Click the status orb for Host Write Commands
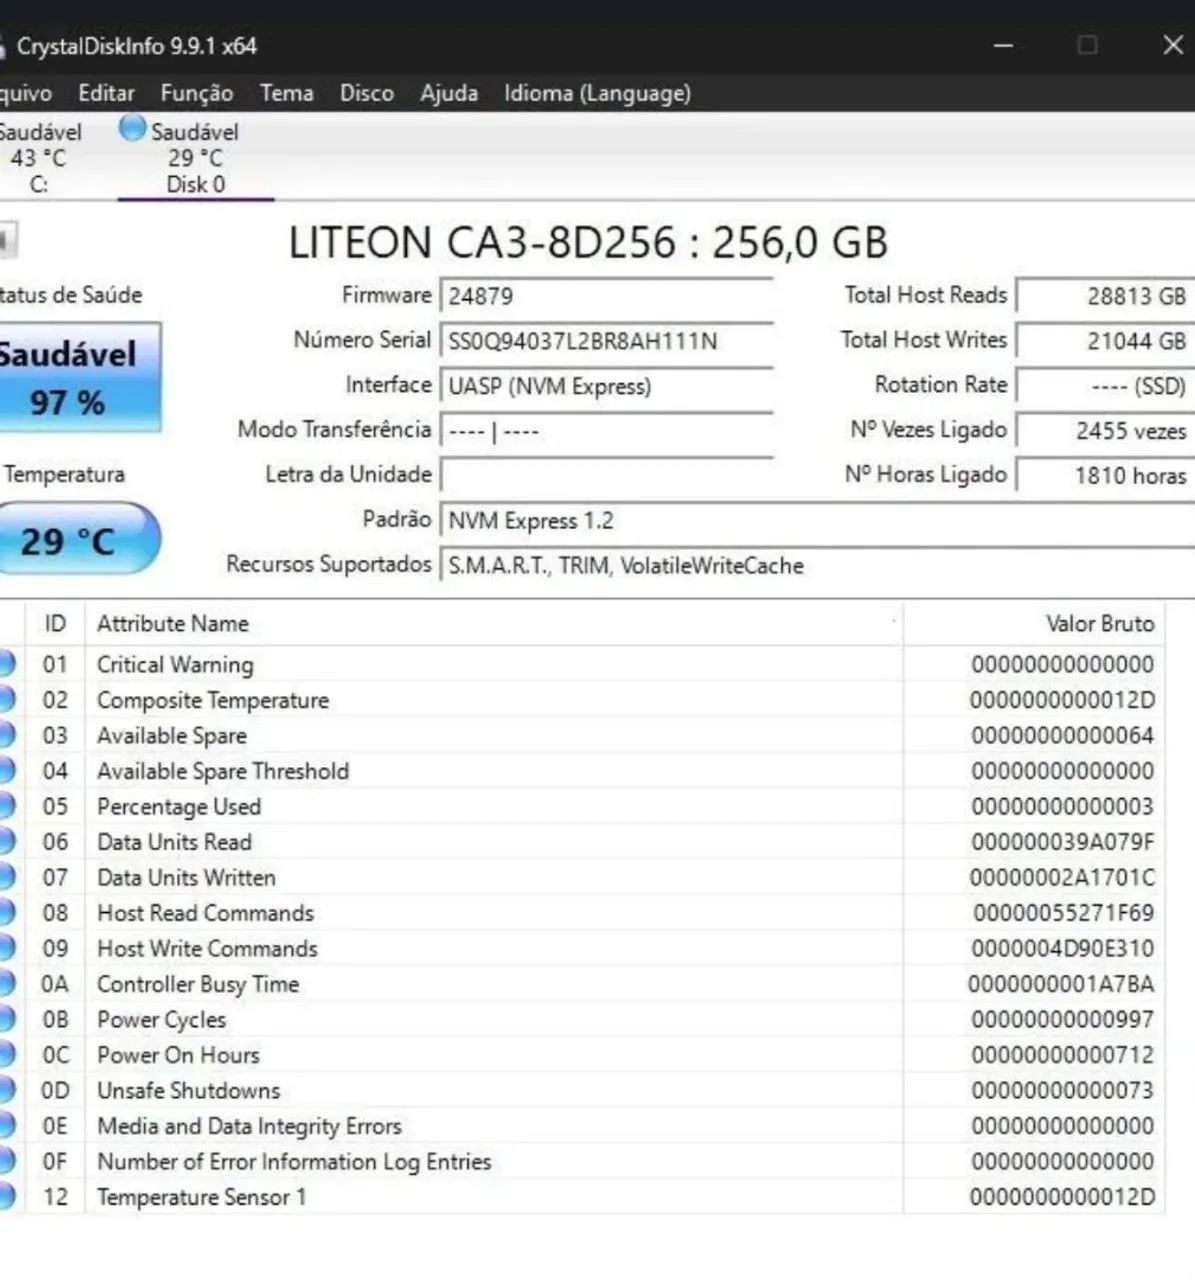 [x=6, y=948]
